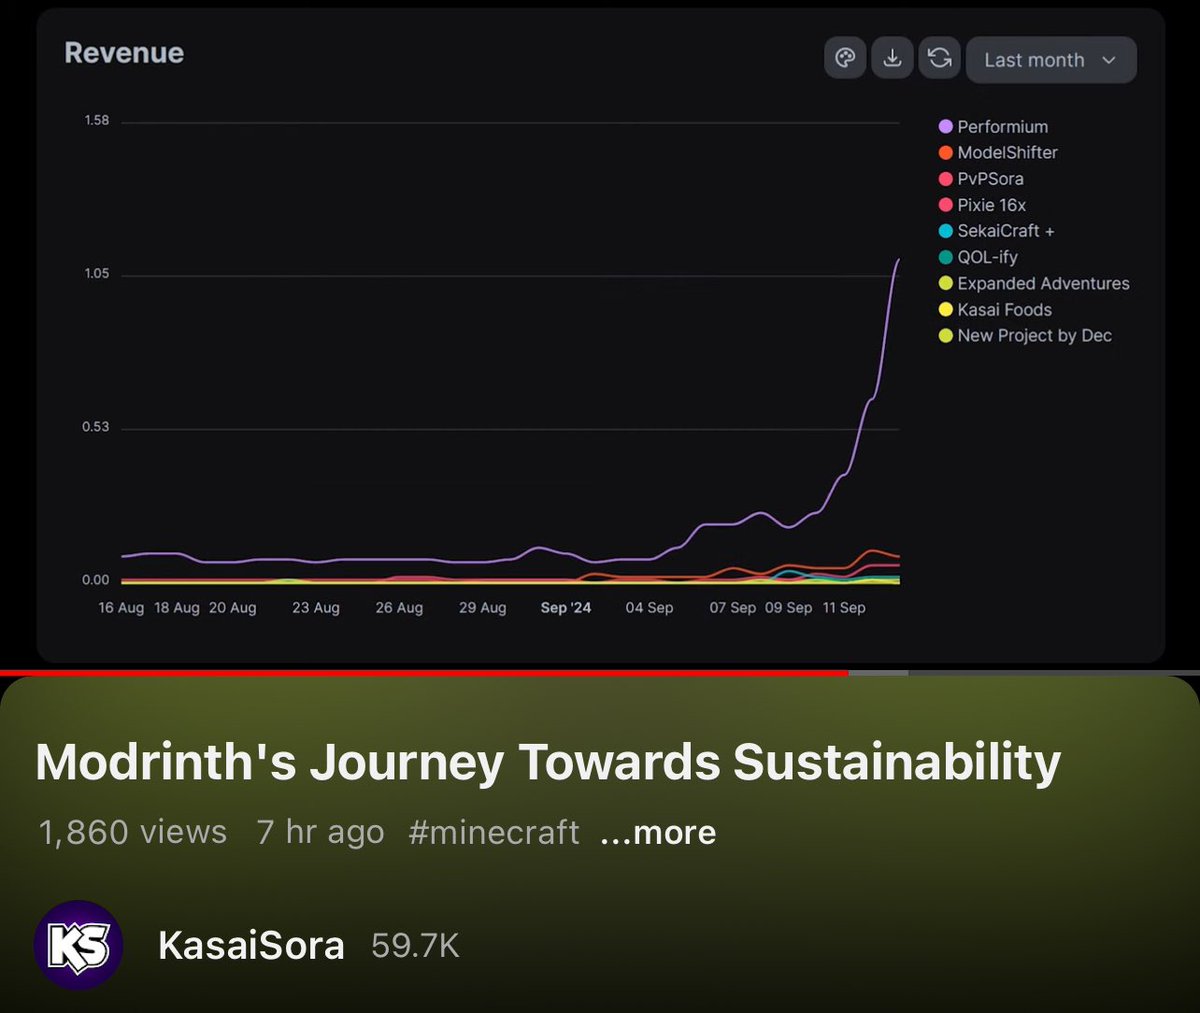Viewport: 1200px width, 1013px height.
Task: Open the chart color palette options
Action: [845, 58]
